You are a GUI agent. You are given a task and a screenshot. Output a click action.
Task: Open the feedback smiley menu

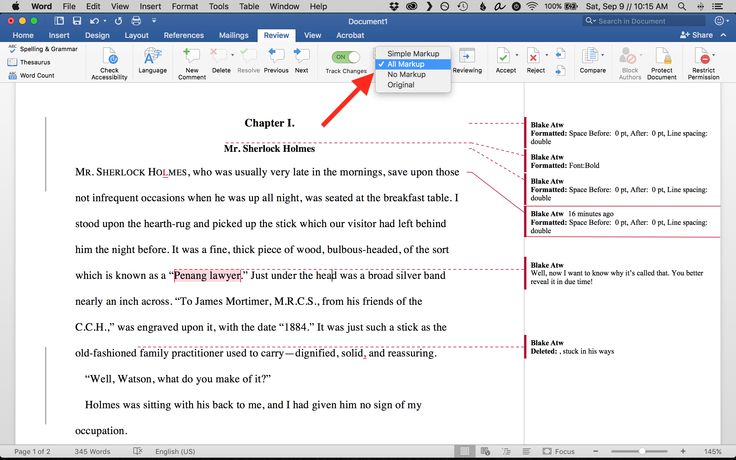tap(719, 21)
